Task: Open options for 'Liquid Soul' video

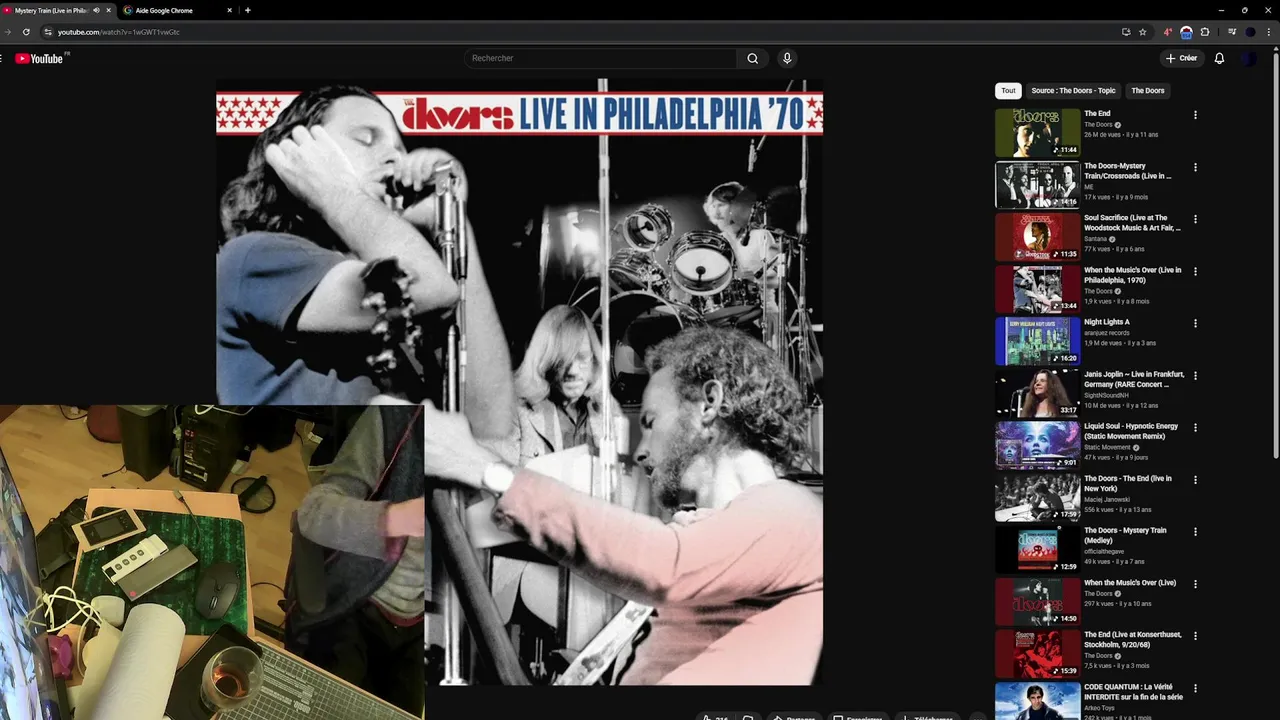Action: [1195, 427]
